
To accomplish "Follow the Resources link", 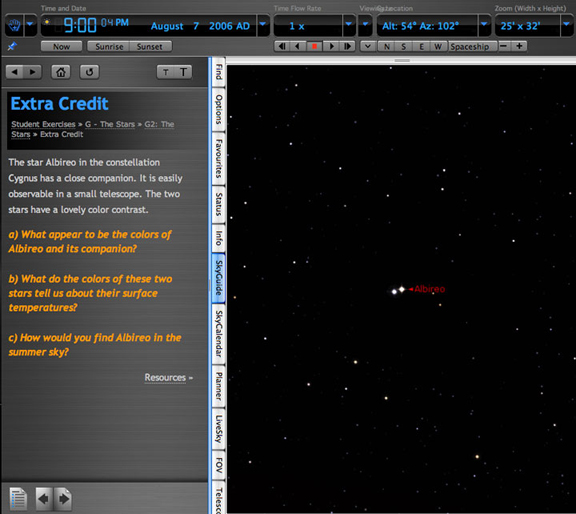I will click(165, 378).
